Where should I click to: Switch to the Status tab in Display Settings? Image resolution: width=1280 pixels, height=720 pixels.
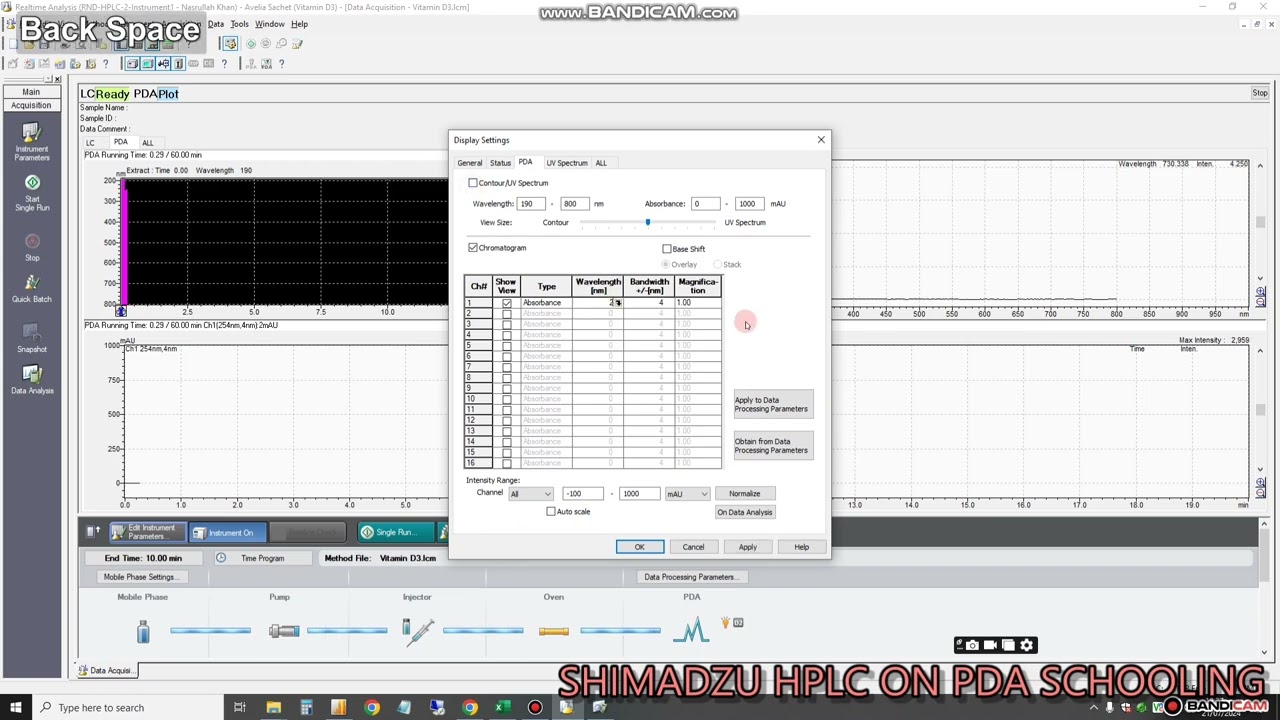click(500, 163)
